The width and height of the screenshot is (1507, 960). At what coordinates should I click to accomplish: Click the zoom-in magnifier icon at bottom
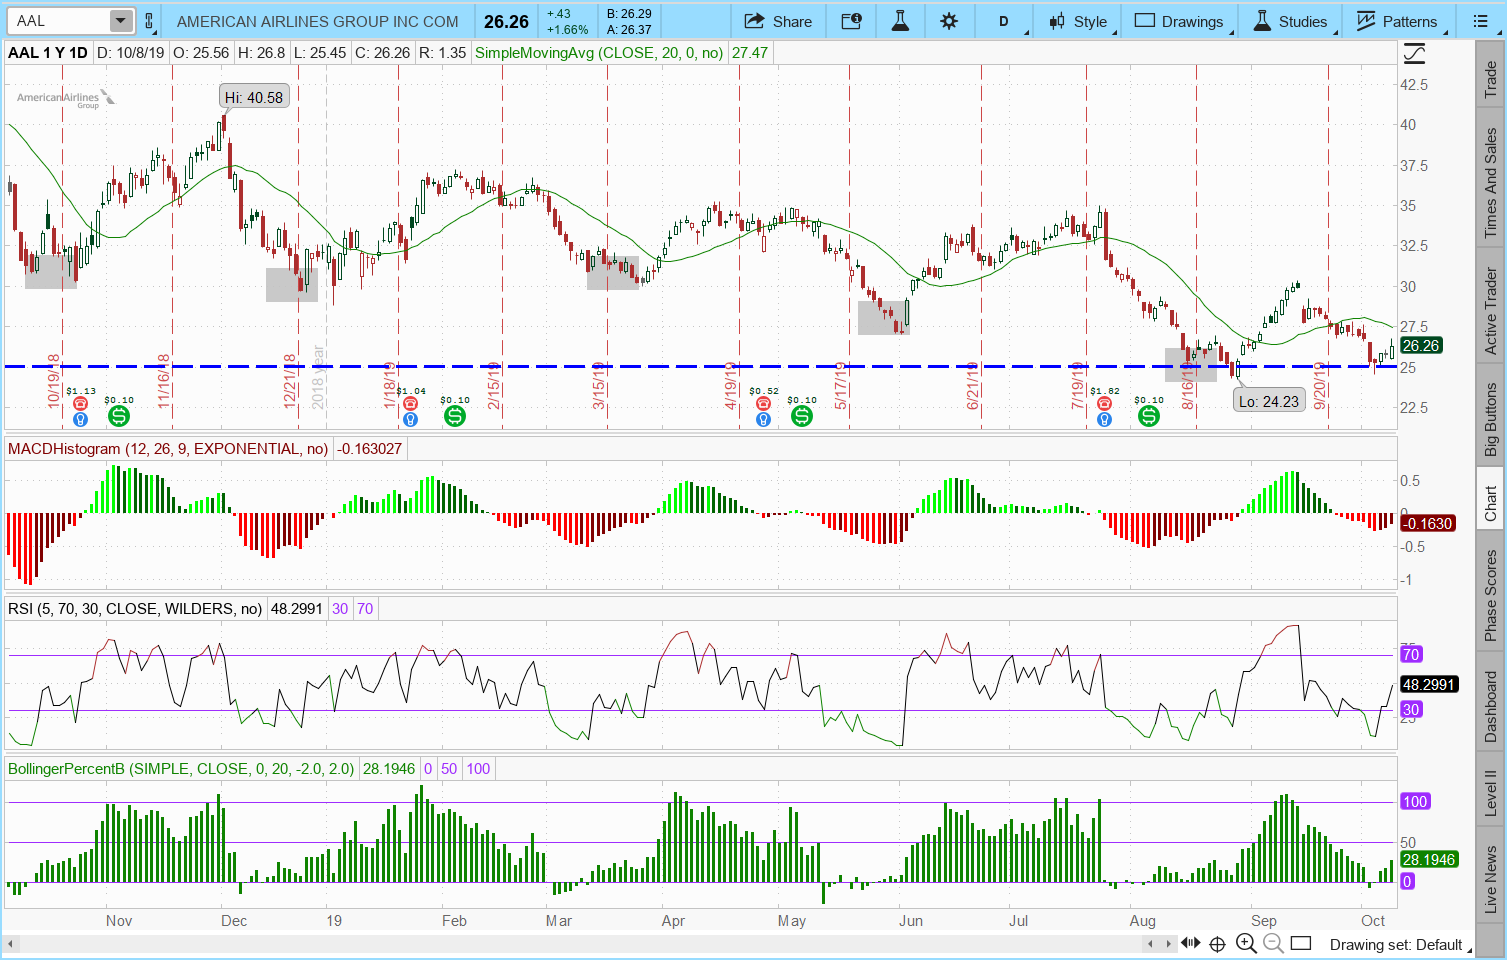coord(1246,943)
